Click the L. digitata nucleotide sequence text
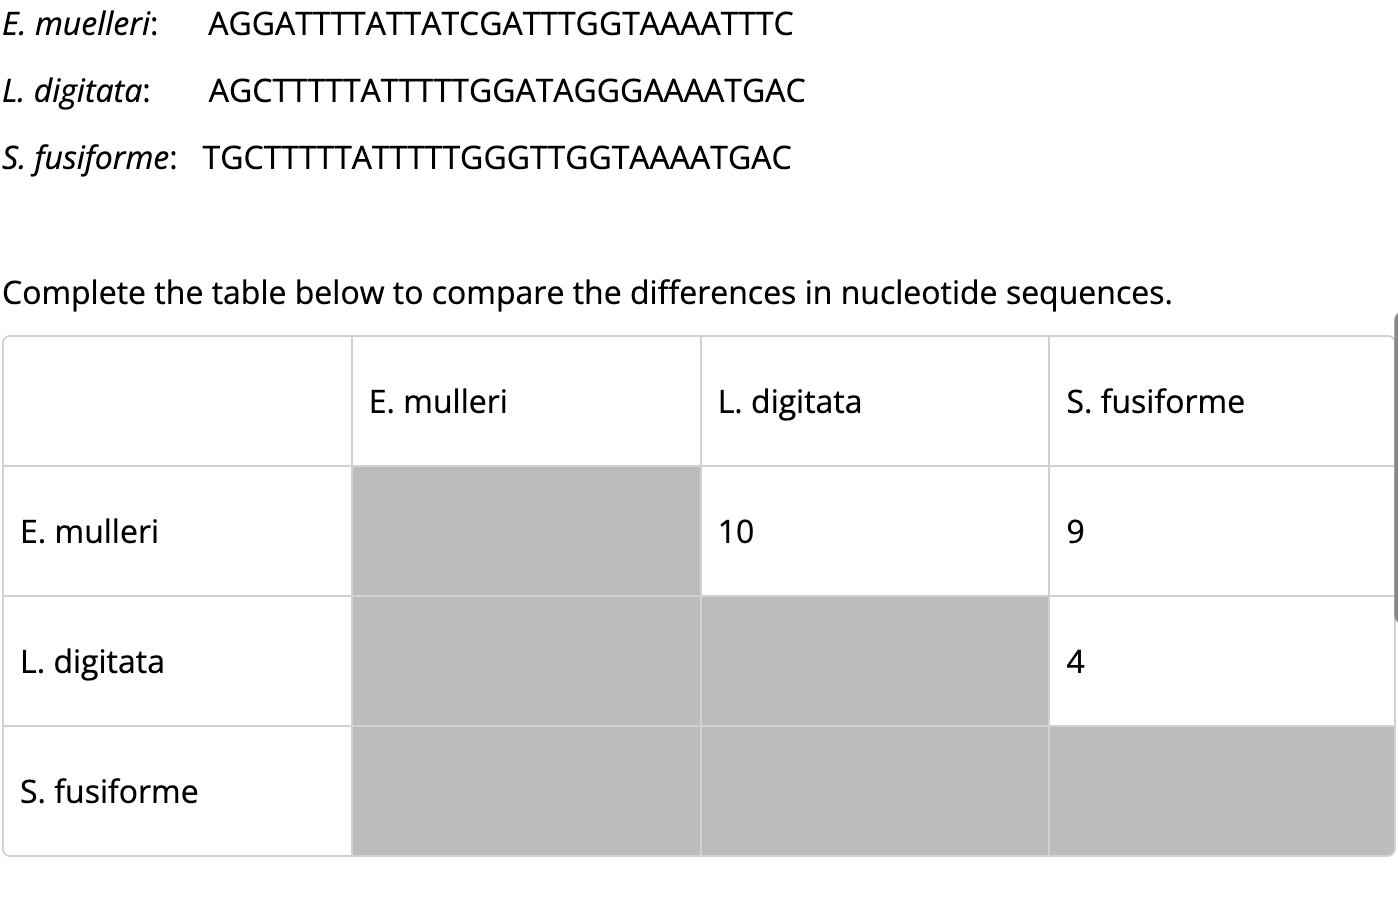The image size is (1398, 902). pyautogui.click(x=506, y=91)
